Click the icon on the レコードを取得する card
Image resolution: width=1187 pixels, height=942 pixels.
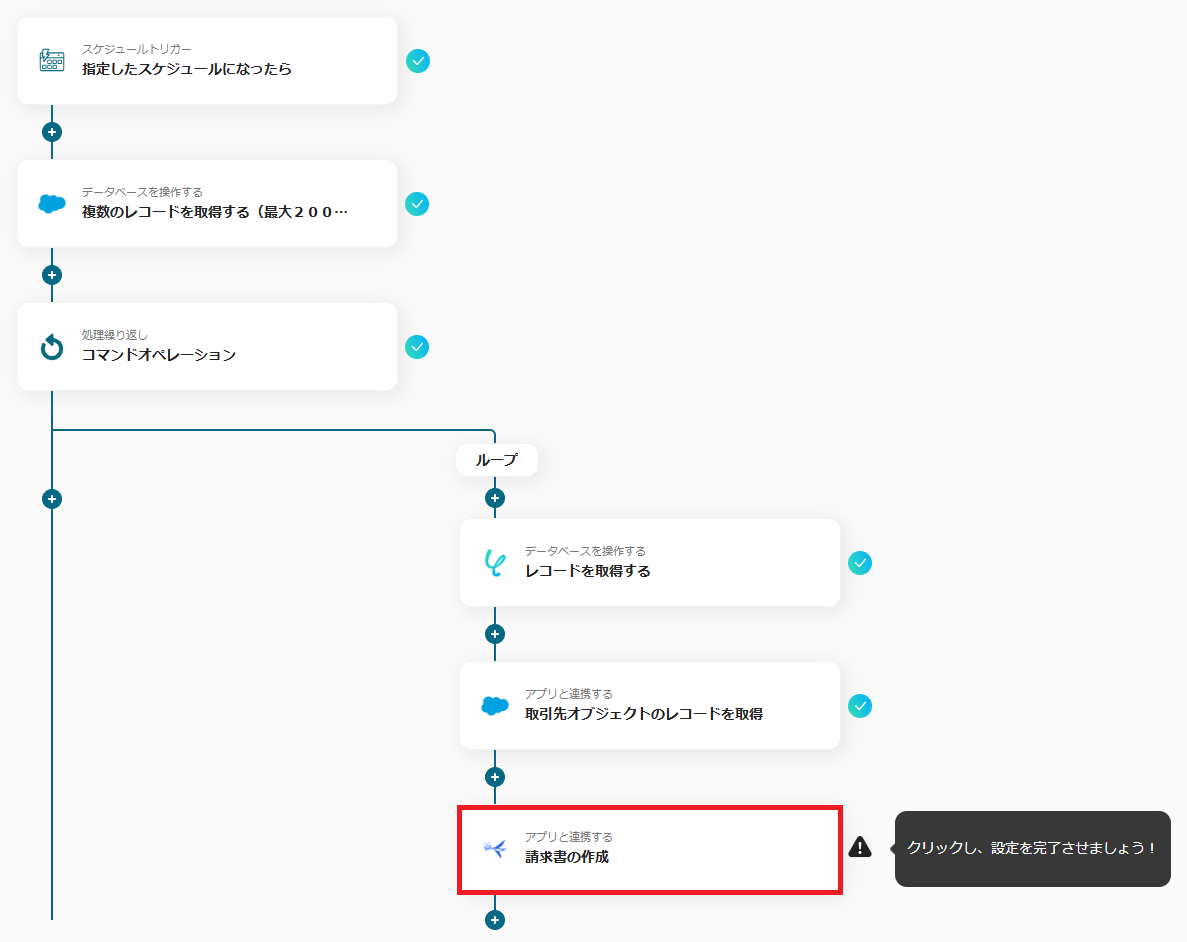495,563
